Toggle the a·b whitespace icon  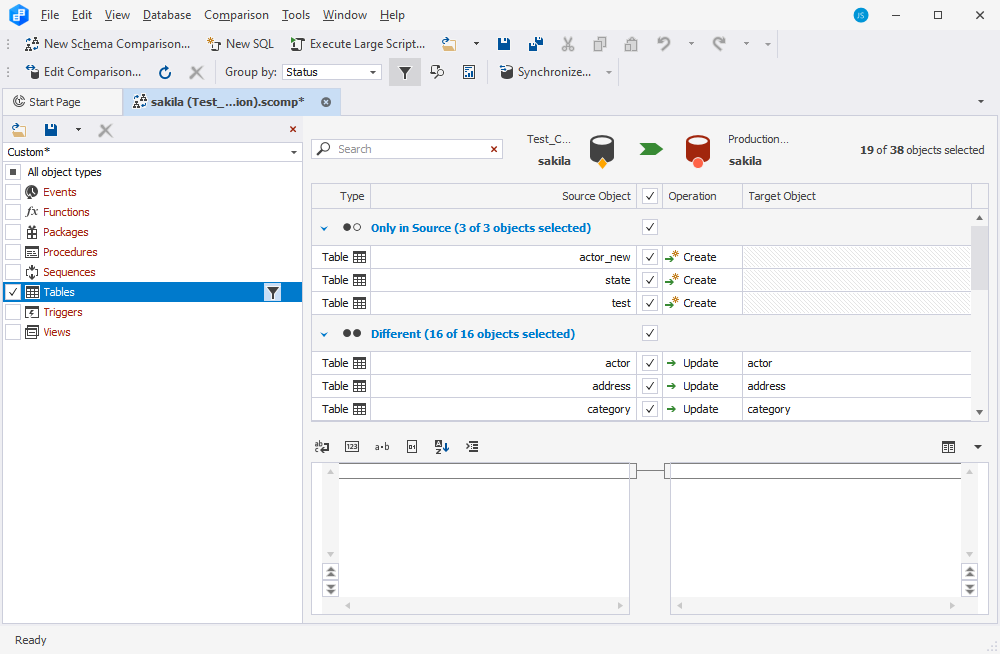(382, 447)
